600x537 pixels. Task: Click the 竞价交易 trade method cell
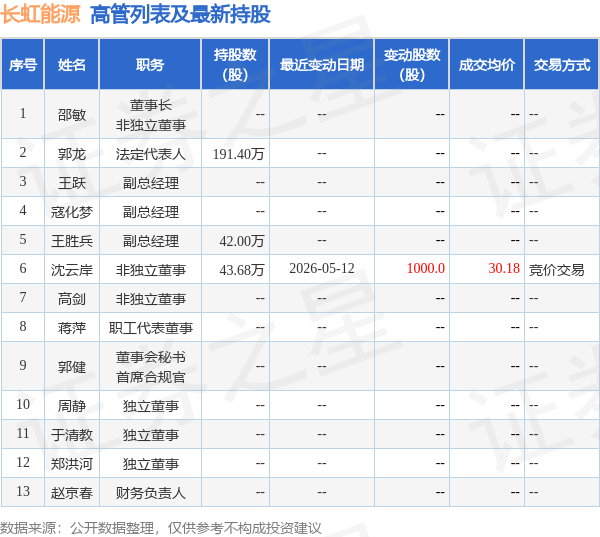(x=556, y=270)
